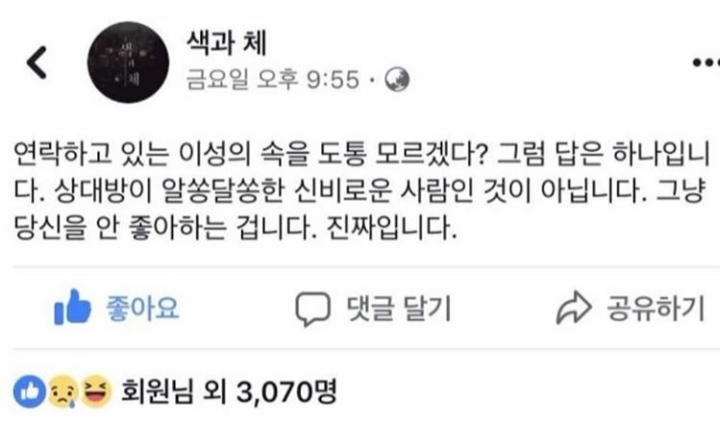The width and height of the screenshot is (720, 434).
Task: Click the 좋아요 label
Action: [x=142, y=308]
